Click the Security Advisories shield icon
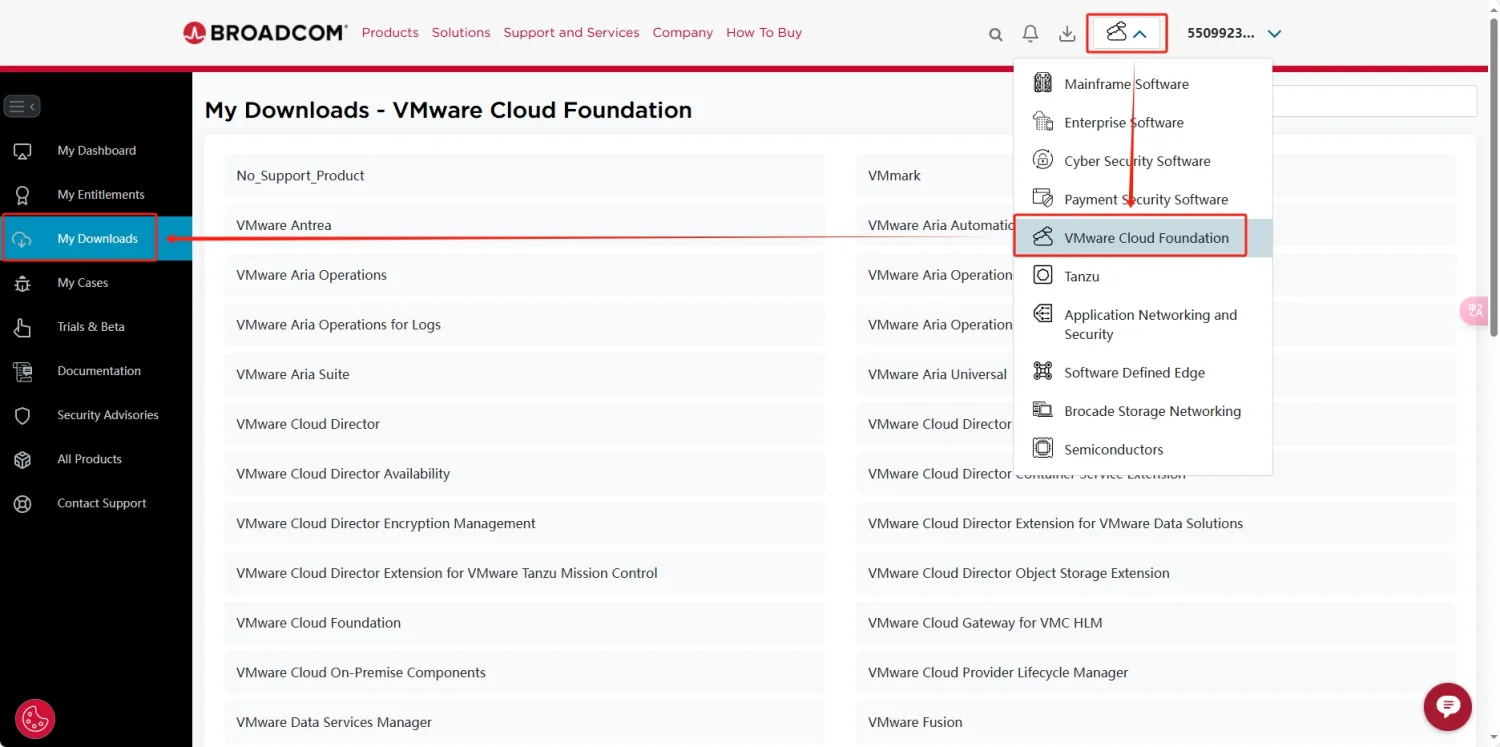 pos(22,415)
